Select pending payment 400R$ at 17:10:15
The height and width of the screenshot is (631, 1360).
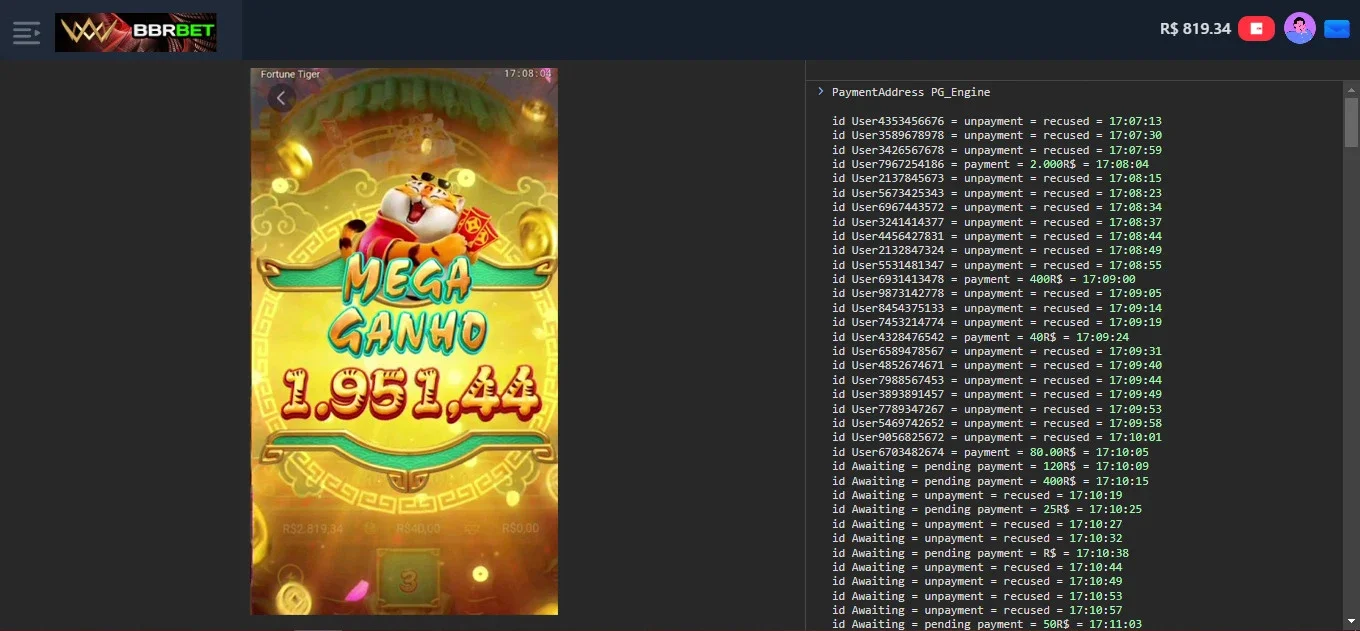pos(990,481)
